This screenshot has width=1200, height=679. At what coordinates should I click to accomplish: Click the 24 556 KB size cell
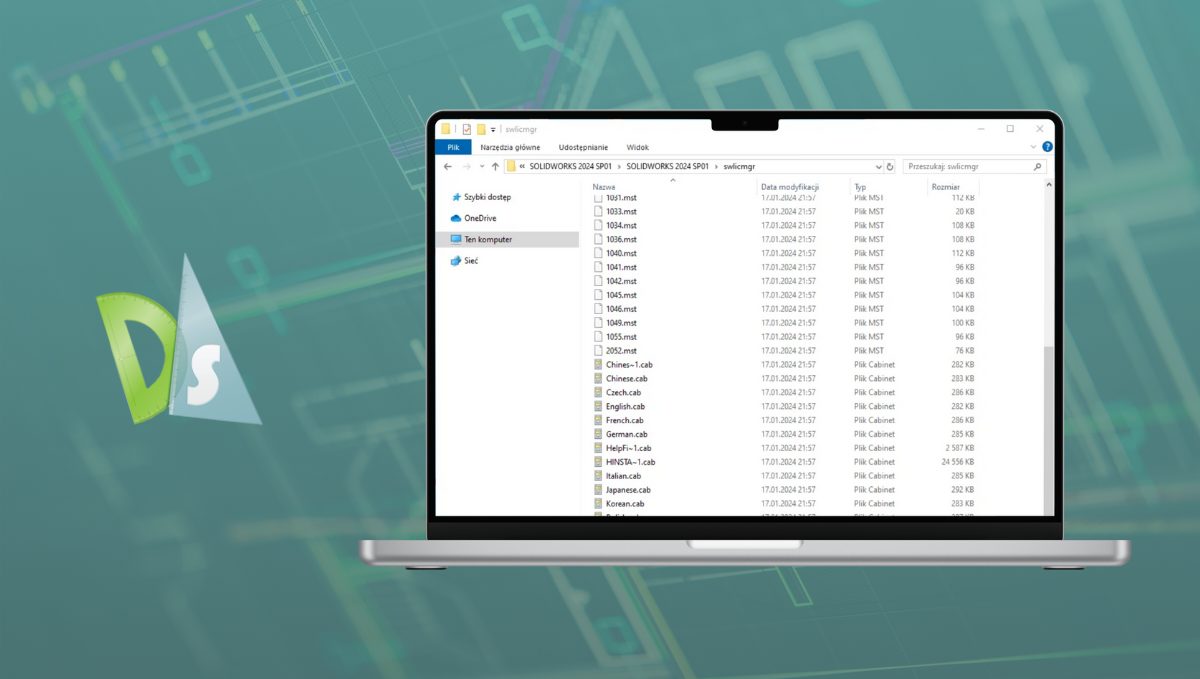[x=957, y=462]
